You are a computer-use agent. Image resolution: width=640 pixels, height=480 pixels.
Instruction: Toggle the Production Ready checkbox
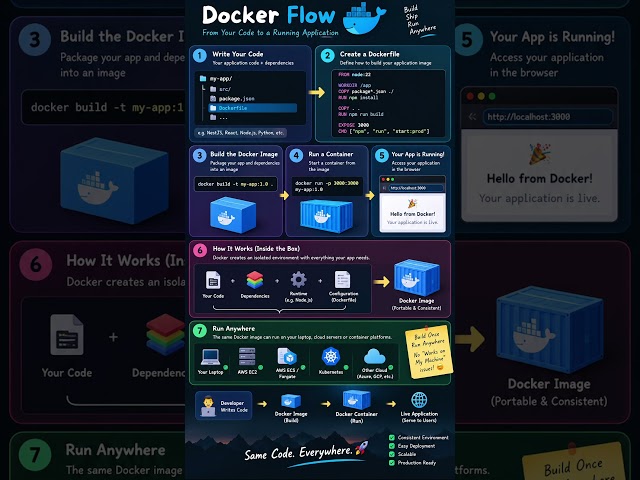(392, 463)
